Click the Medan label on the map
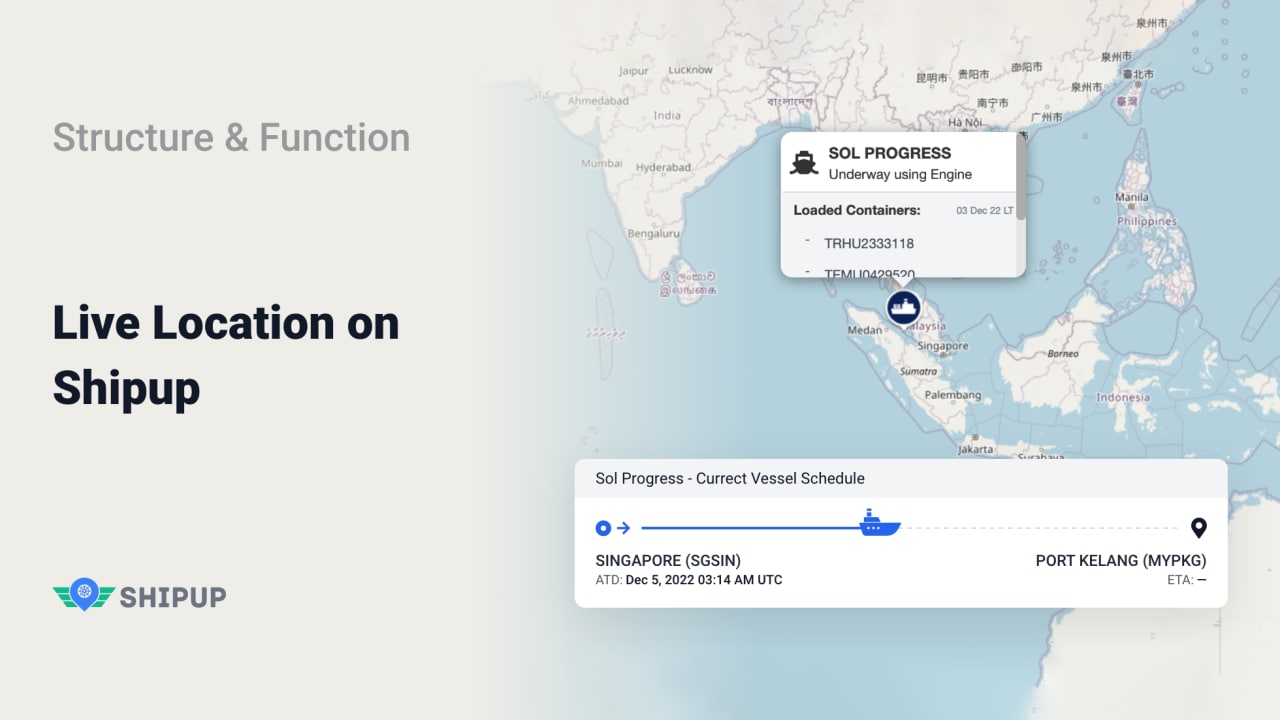Image resolution: width=1280 pixels, height=720 pixels. pos(865,330)
